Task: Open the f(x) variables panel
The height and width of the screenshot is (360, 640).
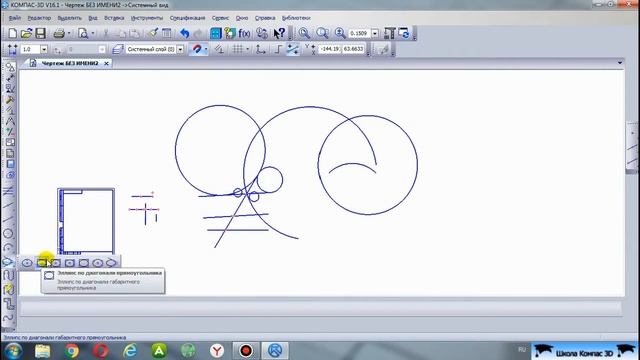Action: pyautogui.click(x=244, y=33)
